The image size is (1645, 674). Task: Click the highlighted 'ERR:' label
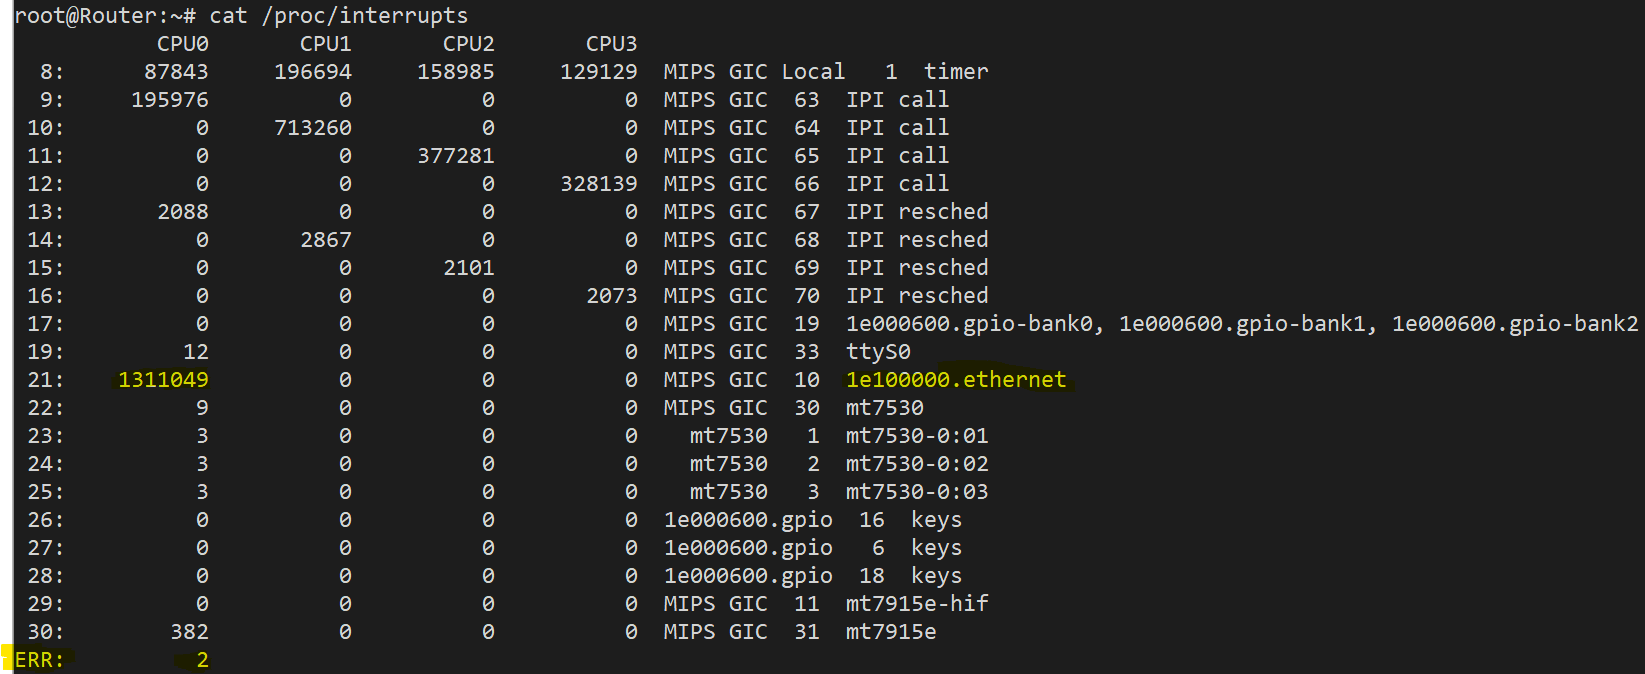pos(40,660)
